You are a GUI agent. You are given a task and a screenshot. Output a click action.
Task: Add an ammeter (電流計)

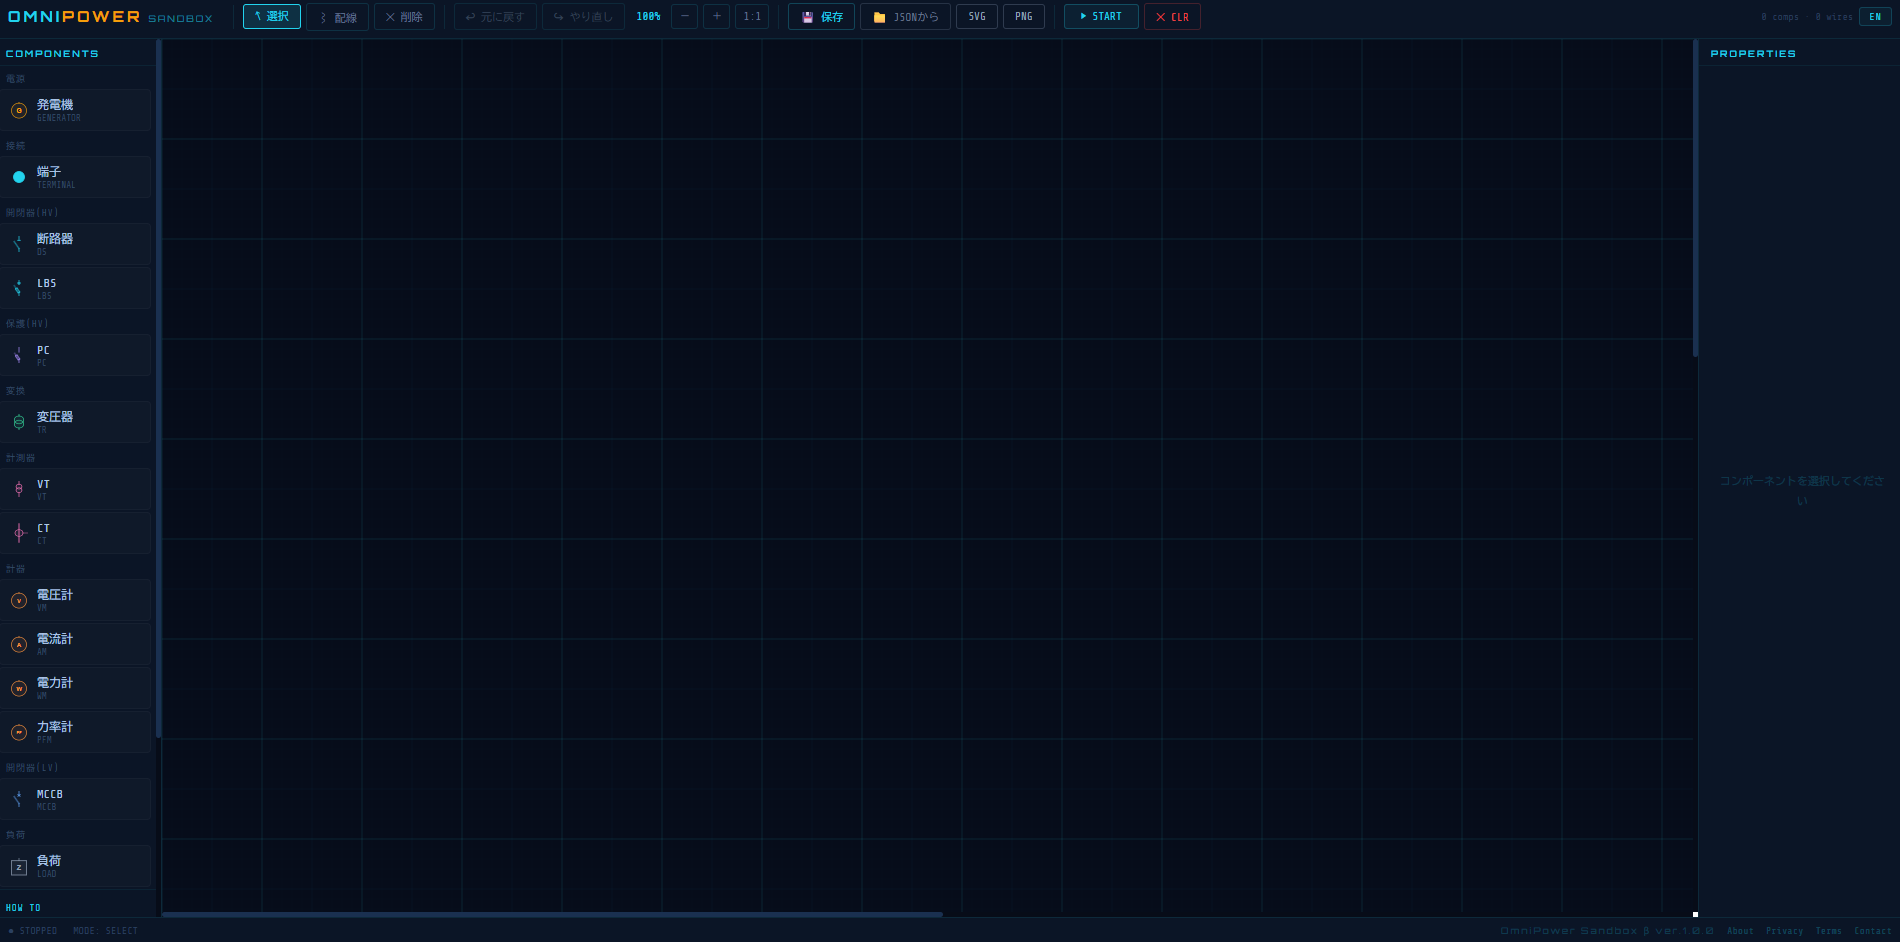[x=76, y=644]
